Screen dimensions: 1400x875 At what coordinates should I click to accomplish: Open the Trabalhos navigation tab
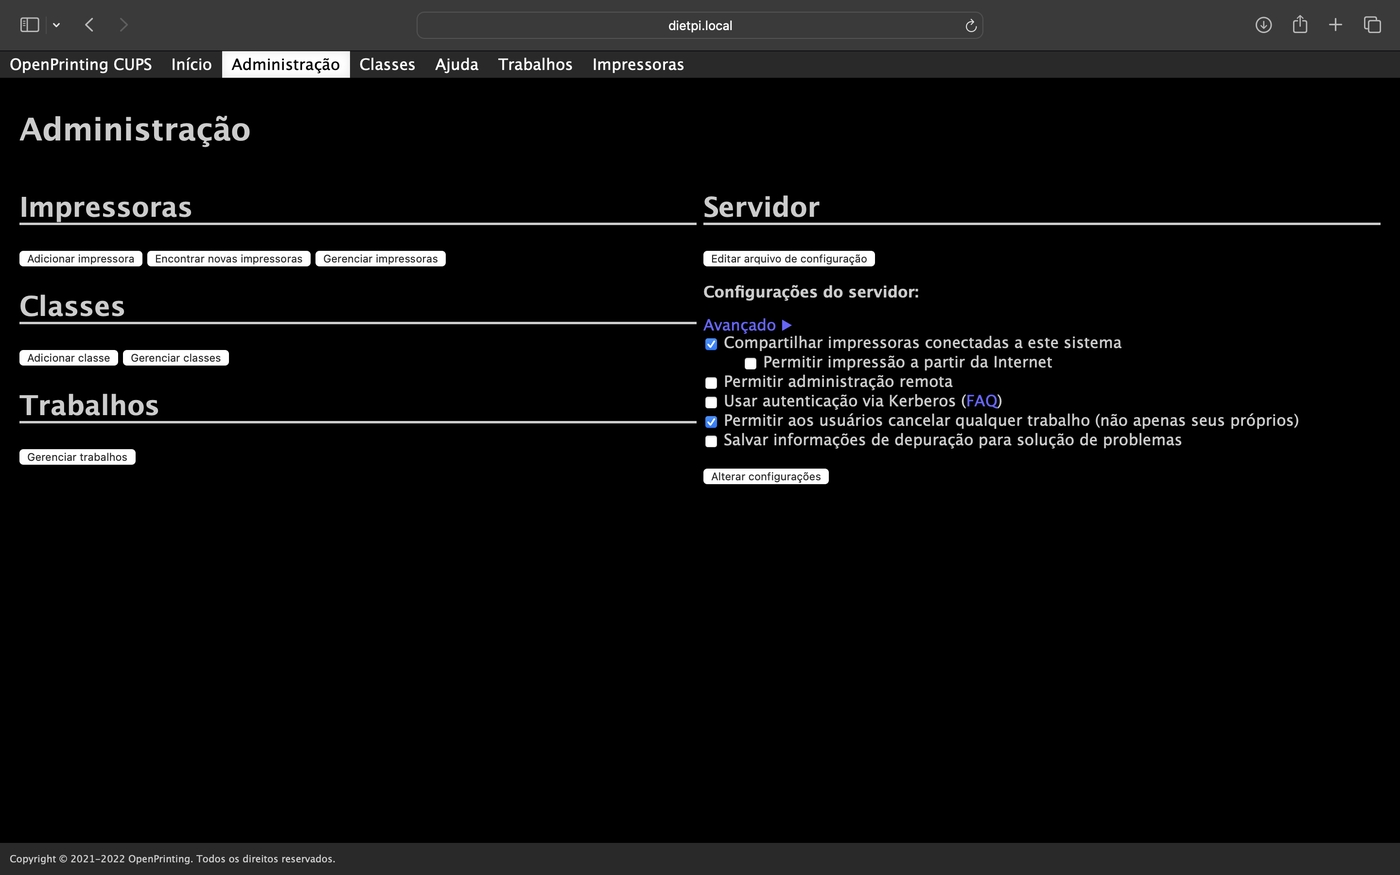[535, 65]
